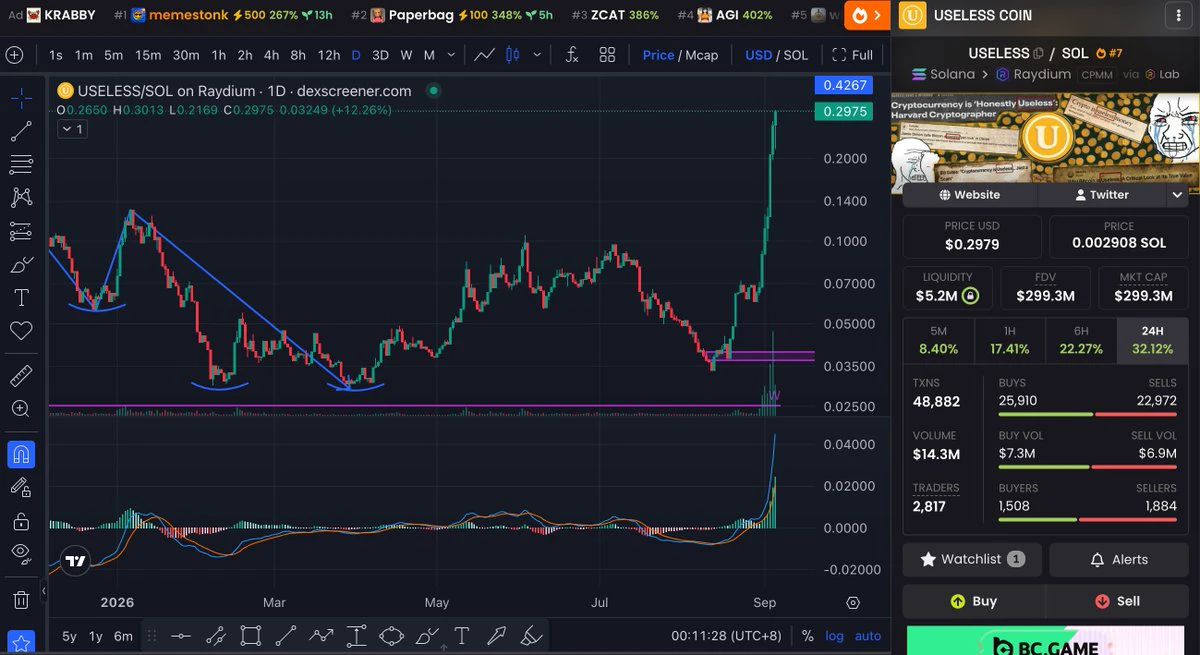Image resolution: width=1200 pixels, height=655 pixels.
Task: Expand the social links chevron next to Twitter
Action: pyautogui.click(x=1177, y=195)
